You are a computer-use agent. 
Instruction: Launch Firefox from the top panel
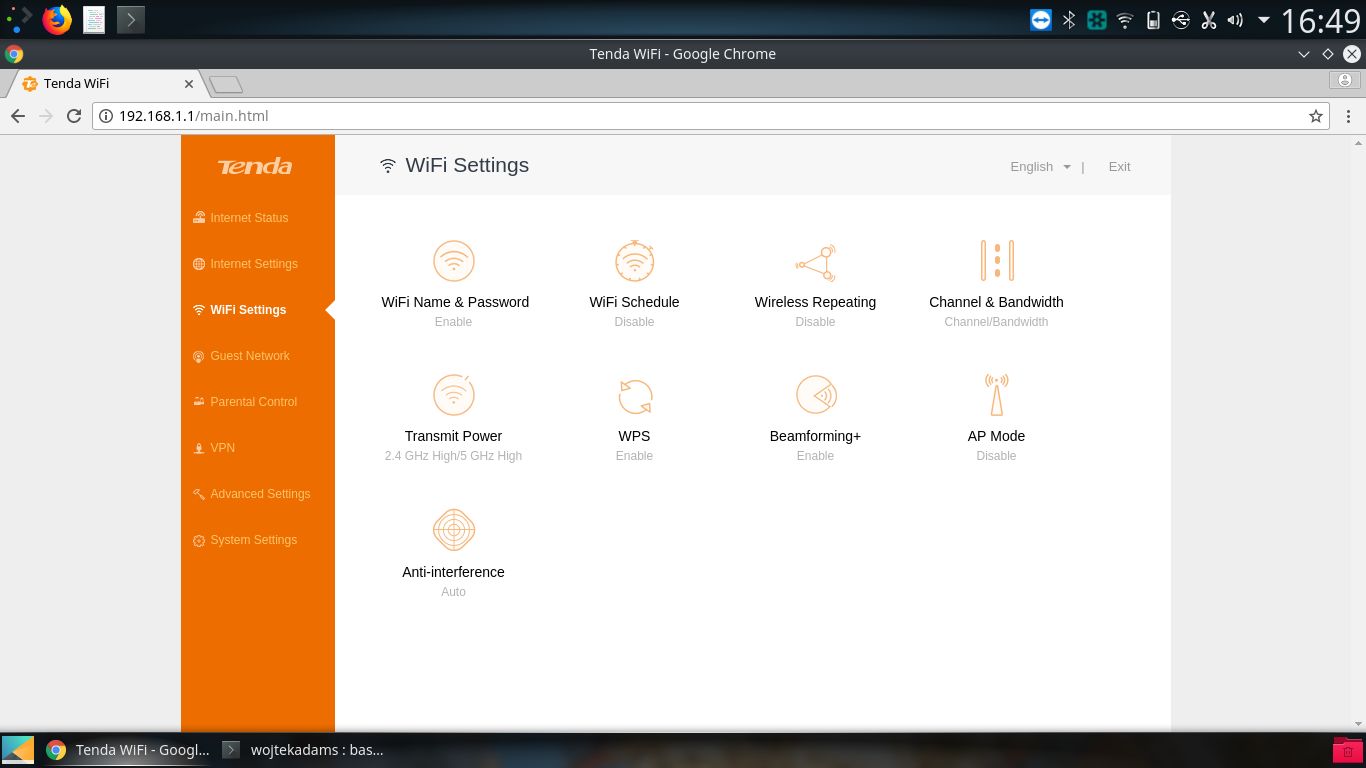pos(57,19)
